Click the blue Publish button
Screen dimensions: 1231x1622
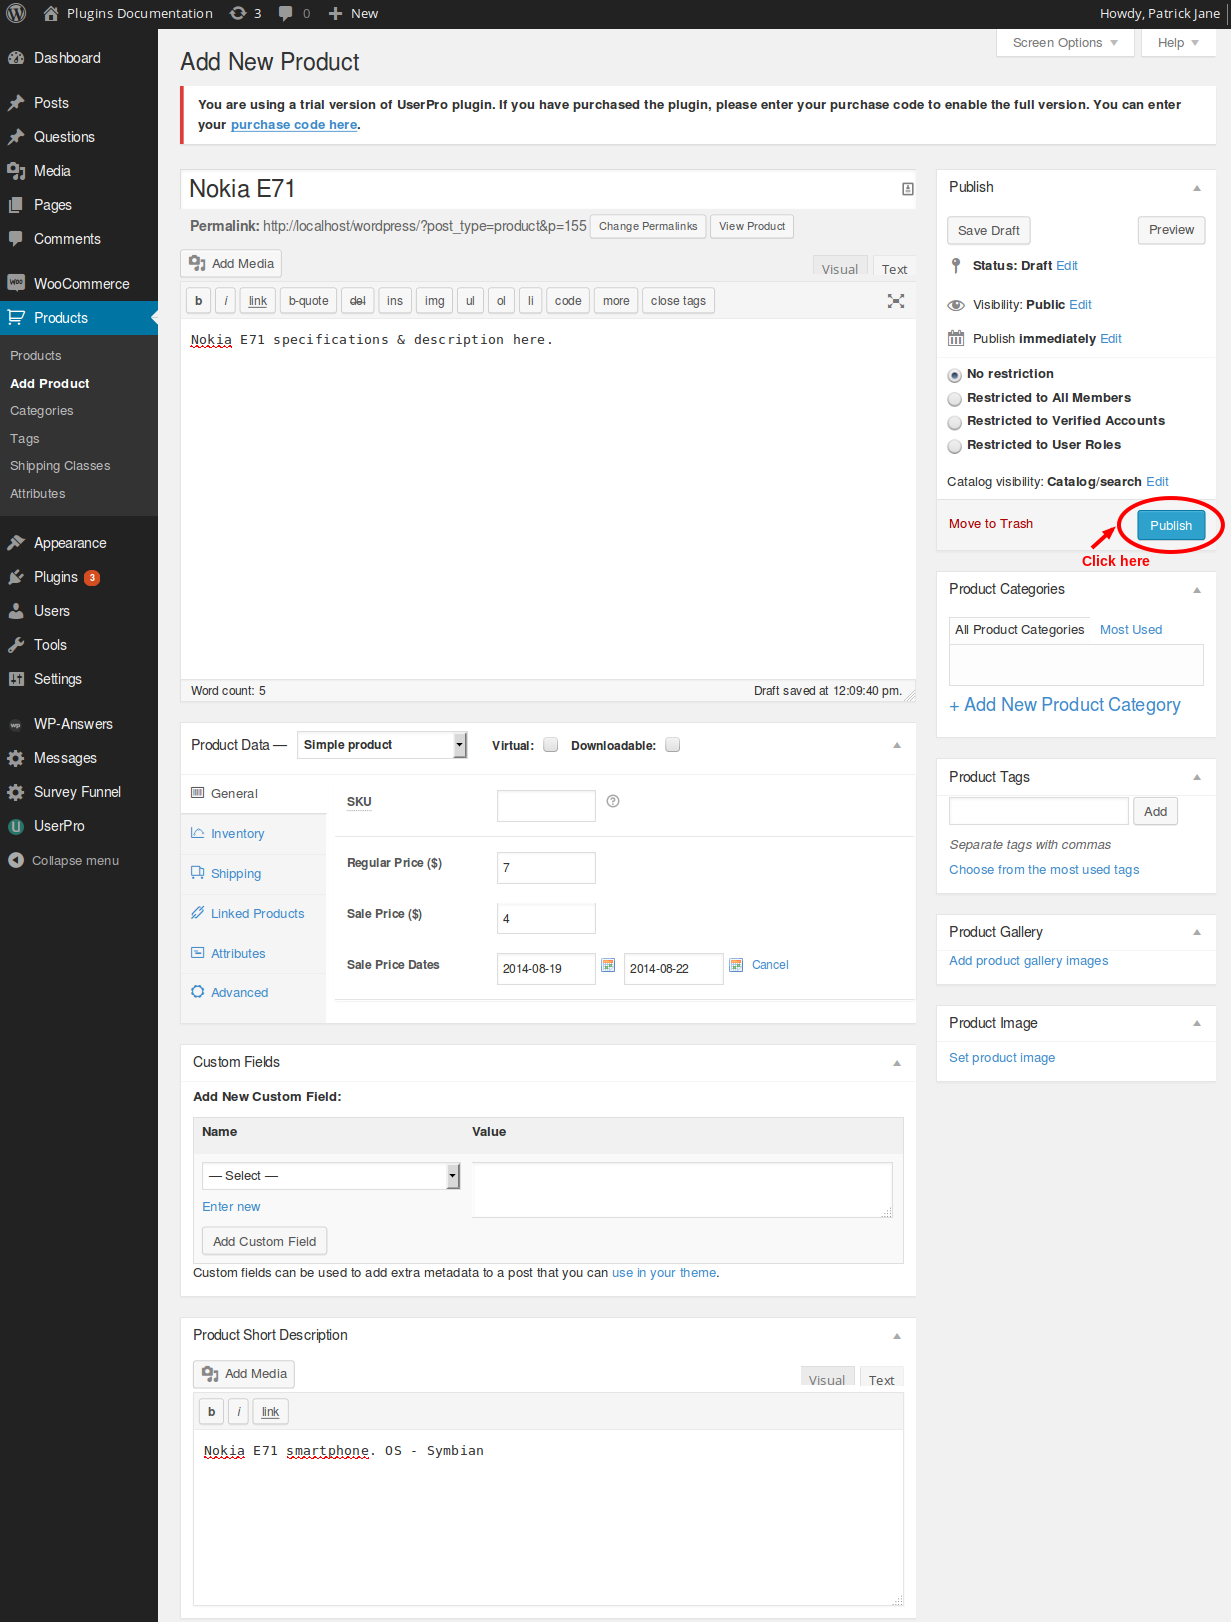(x=1170, y=525)
